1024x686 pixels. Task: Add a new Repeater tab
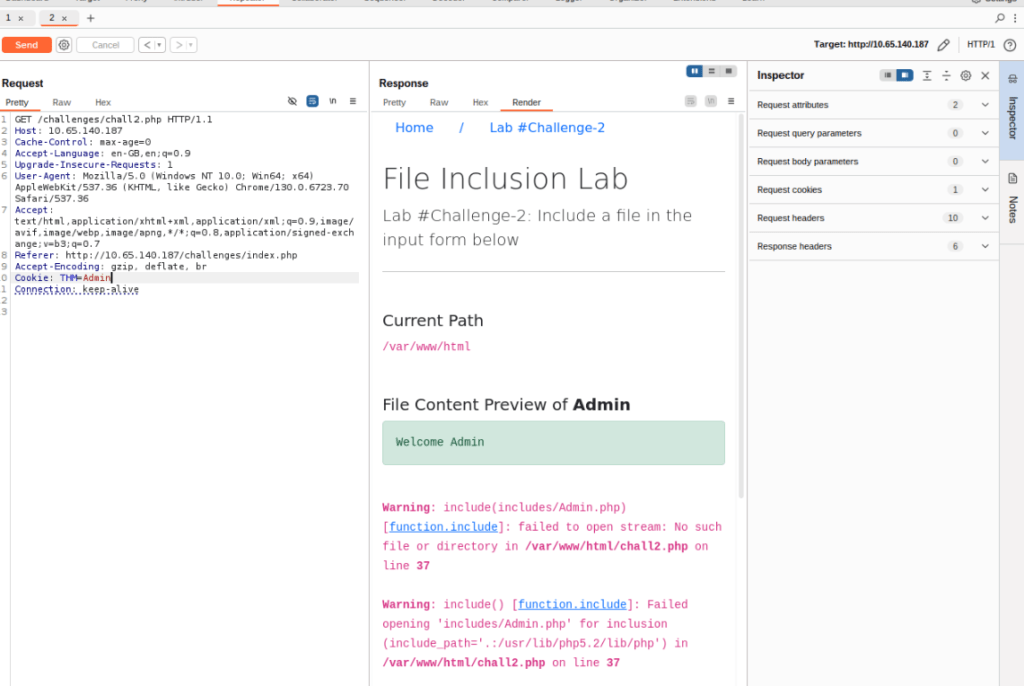91,18
